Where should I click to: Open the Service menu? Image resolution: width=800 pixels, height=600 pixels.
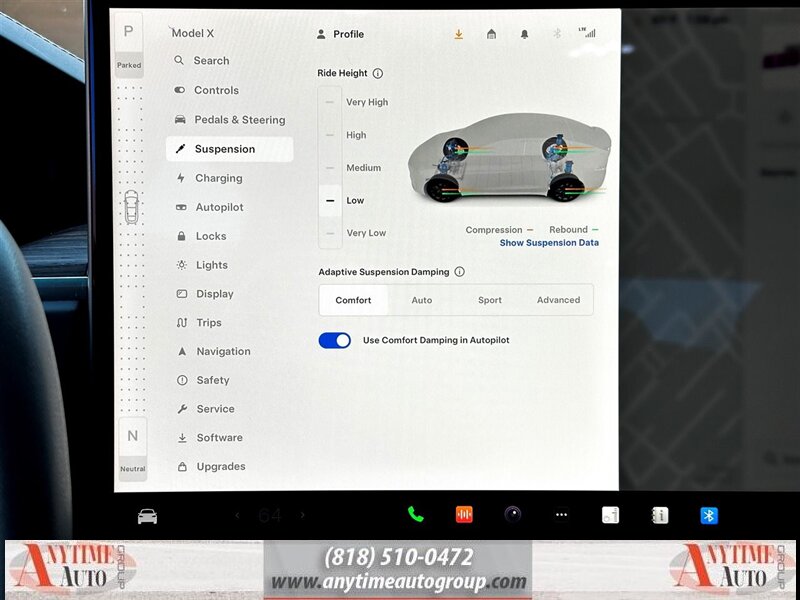pyautogui.click(x=206, y=409)
